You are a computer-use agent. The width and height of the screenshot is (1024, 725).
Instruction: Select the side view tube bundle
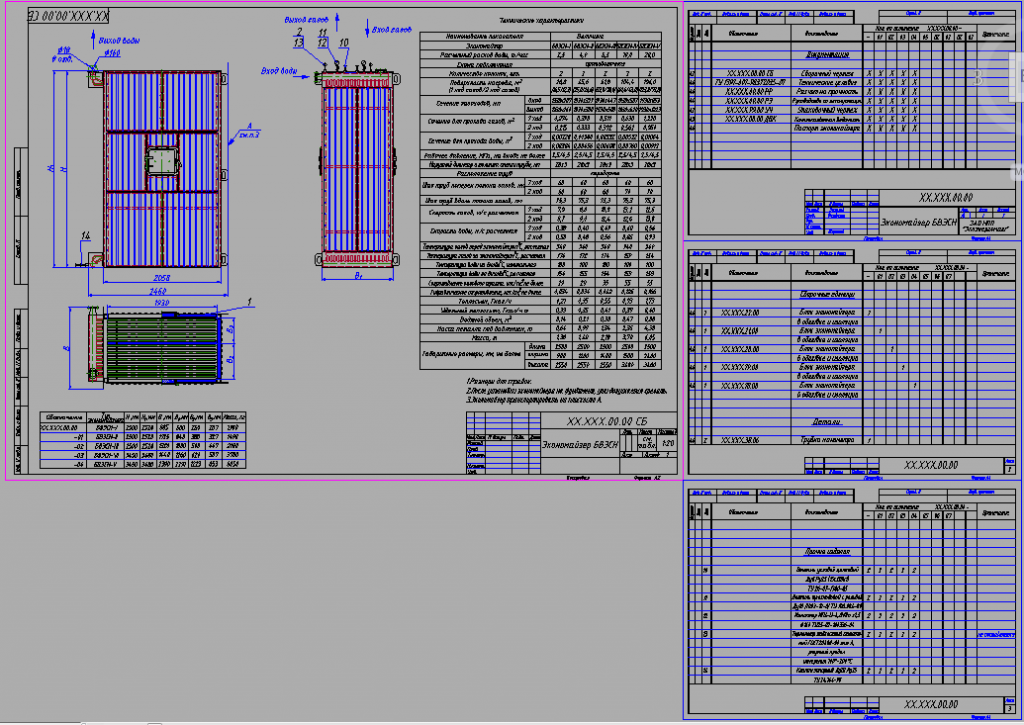click(357, 169)
